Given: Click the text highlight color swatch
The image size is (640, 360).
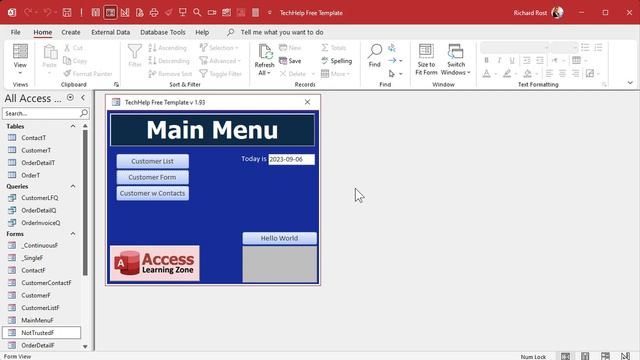Looking at the screenshot, I should click(507, 73).
